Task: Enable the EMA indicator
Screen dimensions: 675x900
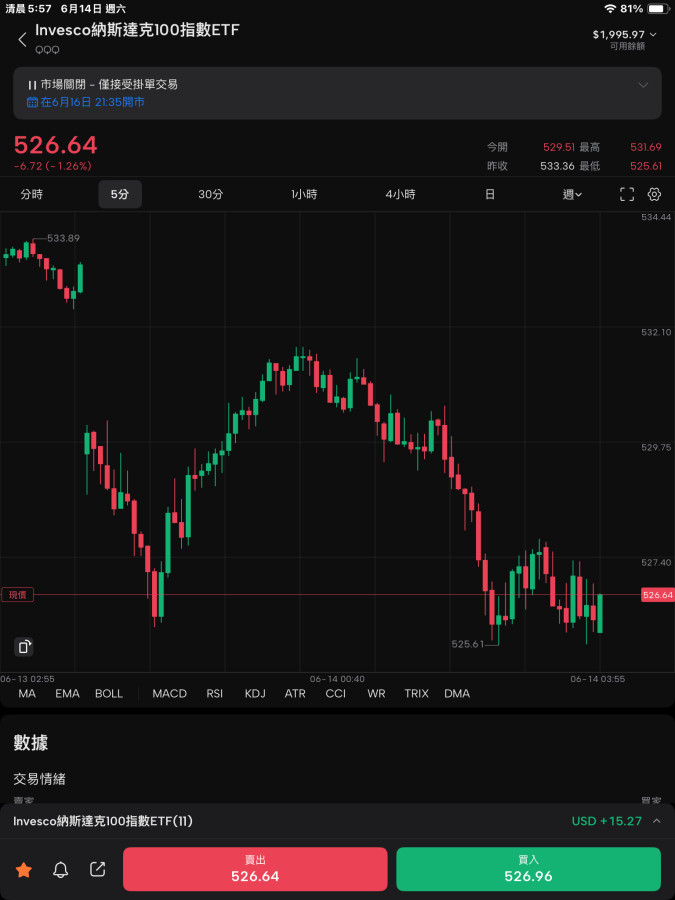Action: (67, 693)
